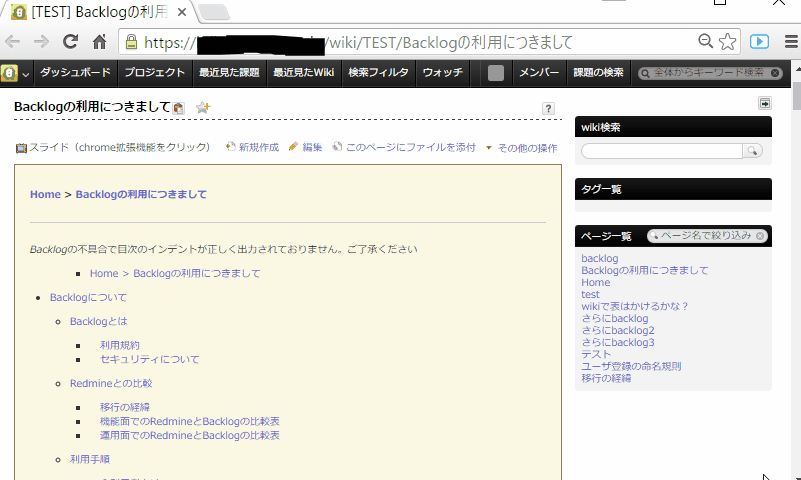Open the help question mark button
Screen dimensions: 801x480
(x=548, y=108)
